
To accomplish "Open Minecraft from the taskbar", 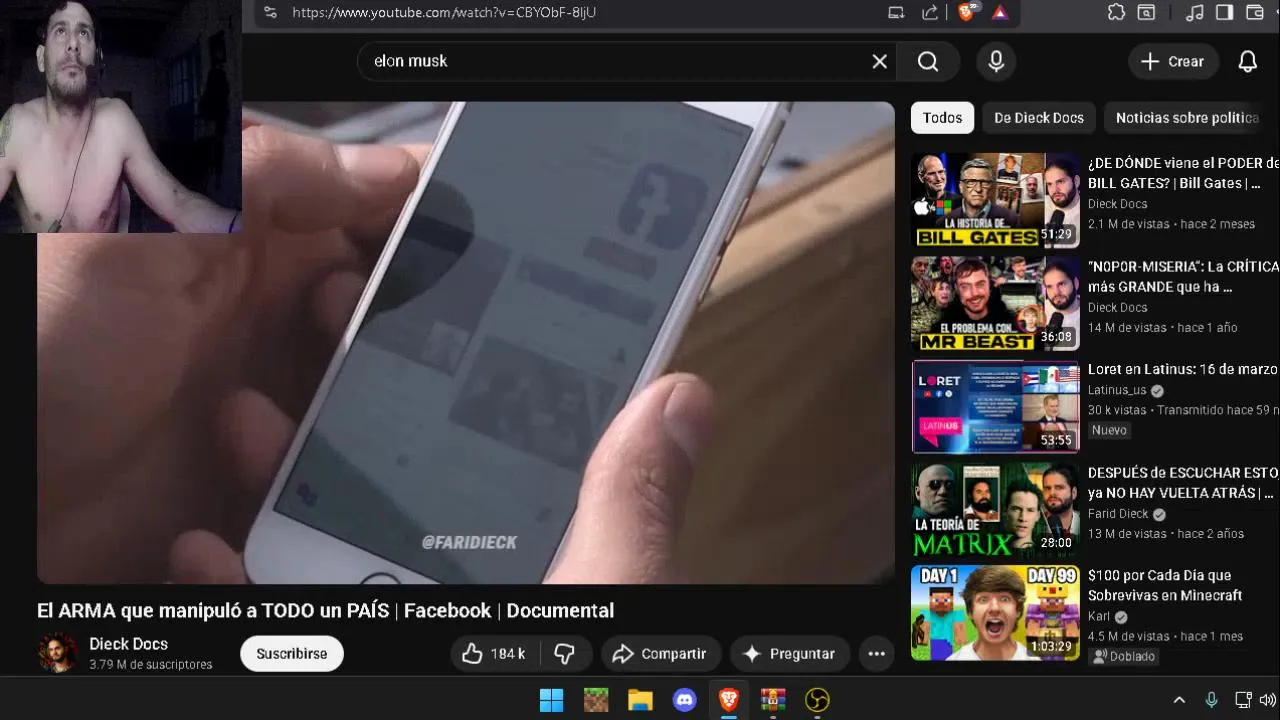I will pyautogui.click(x=596, y=700).
